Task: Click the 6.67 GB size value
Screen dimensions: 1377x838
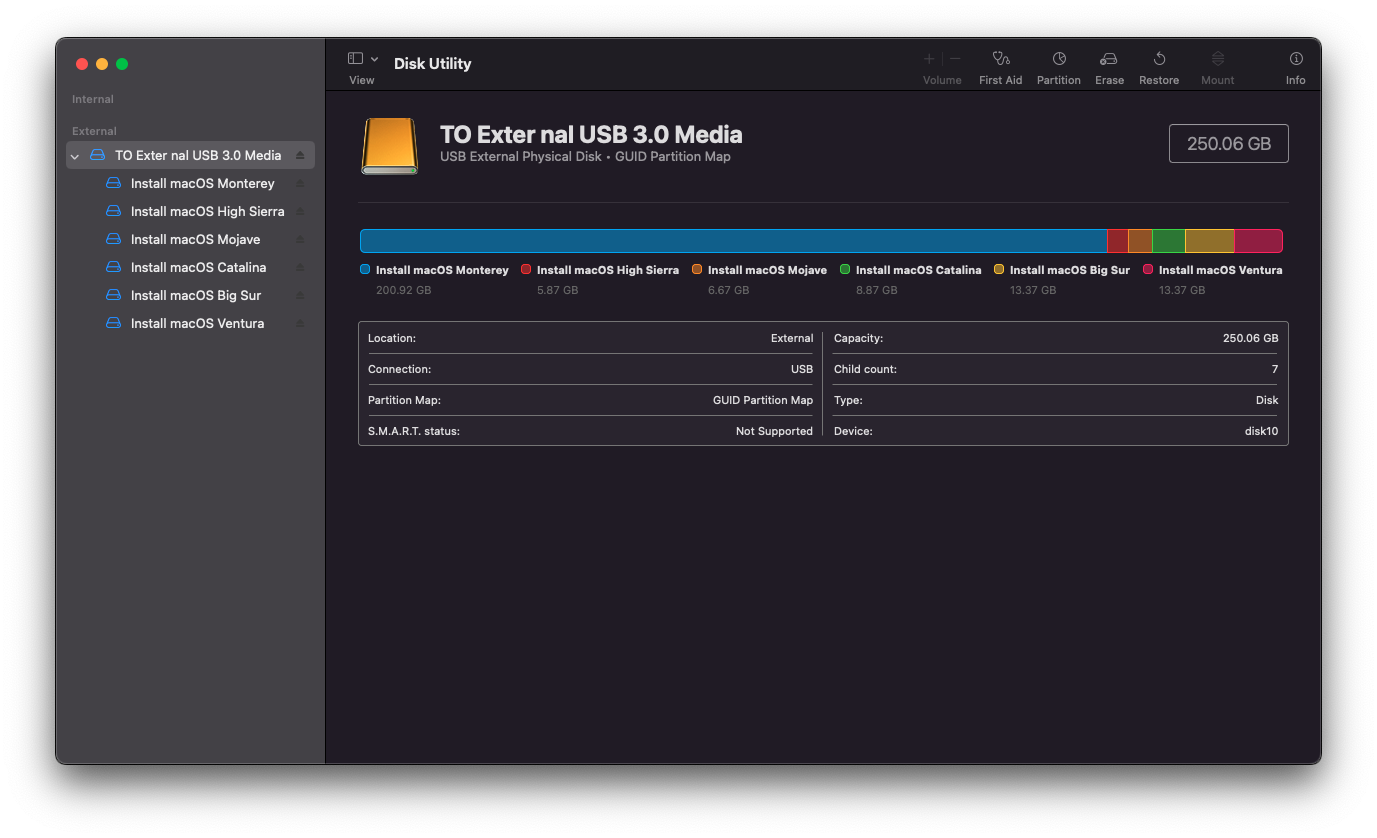Action: [x=728, y=290]
